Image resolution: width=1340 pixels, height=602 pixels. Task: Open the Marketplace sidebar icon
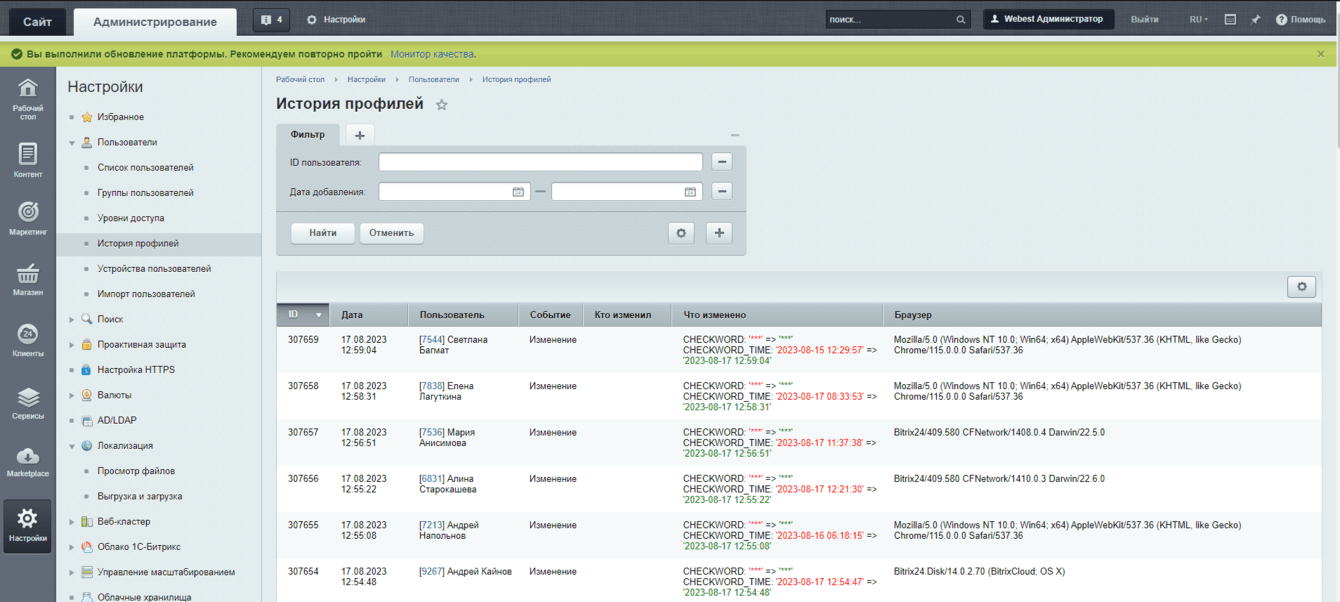coord(28,462)
